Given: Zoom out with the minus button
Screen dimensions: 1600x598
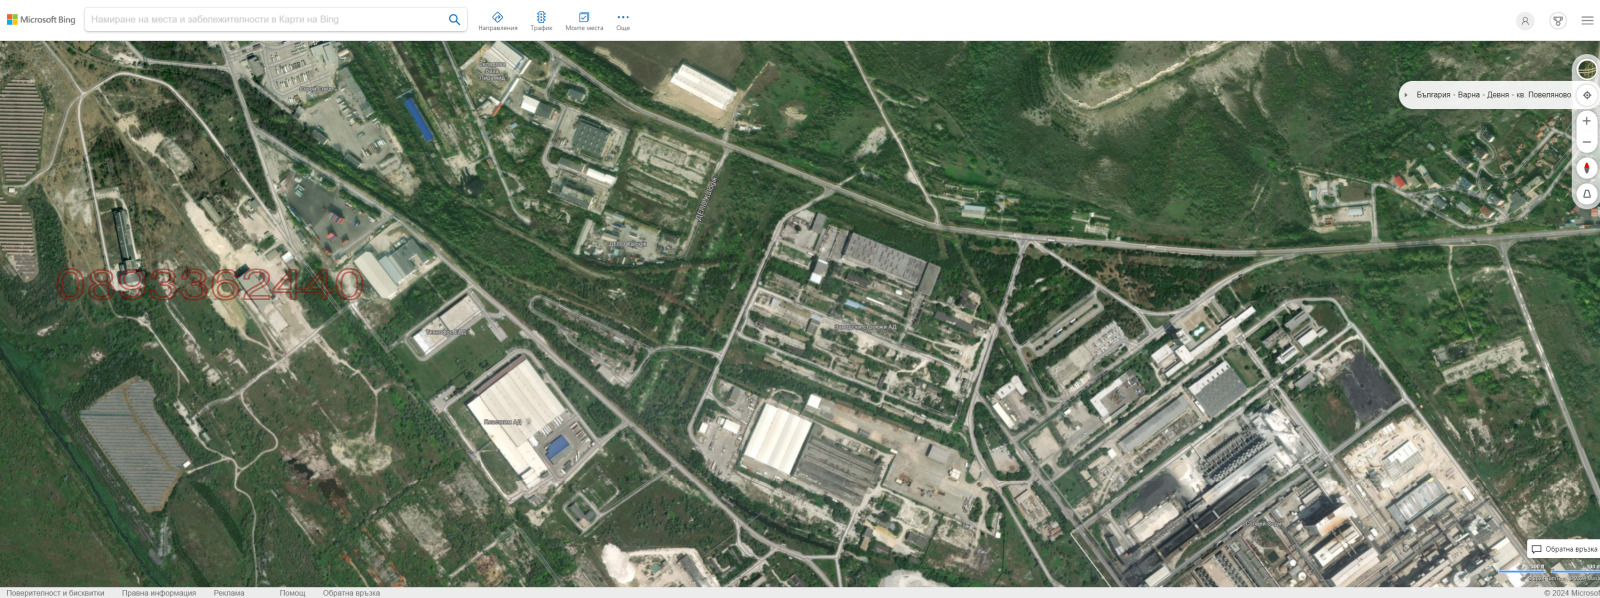Looking at the screenshot, I should pyautogui.click(x=1586, y=142).
